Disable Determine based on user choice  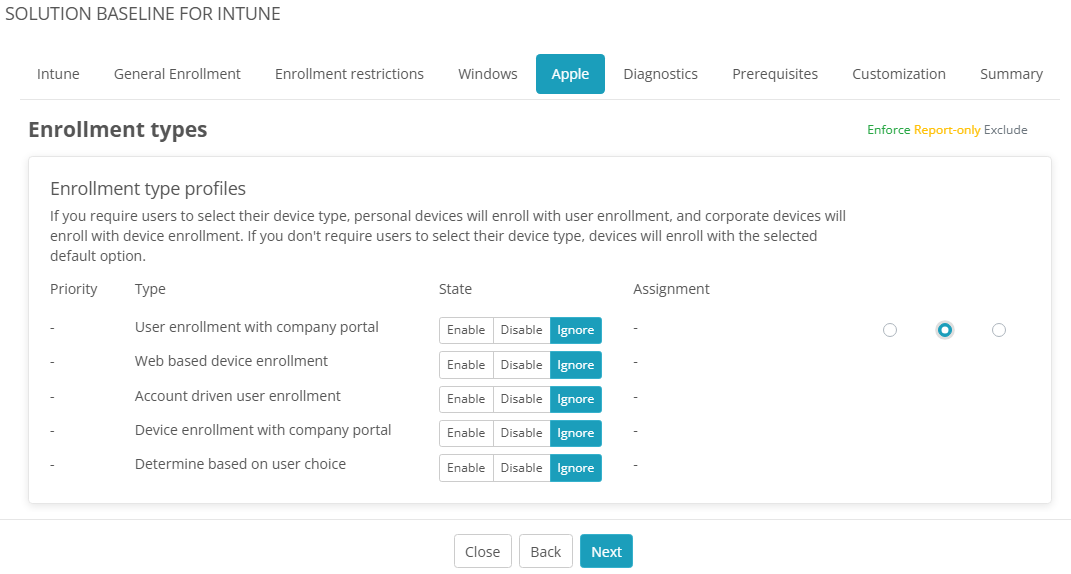click(x=521, y=468)
